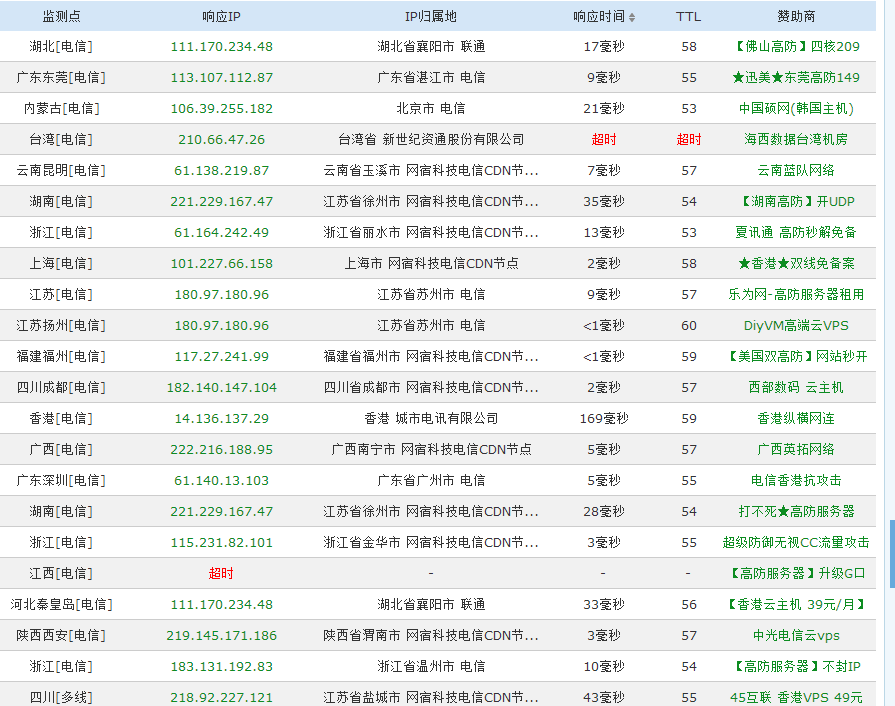
Task: Click TTL value 60 in 江苏扬州 row
Action: click(x=688, y=325)
